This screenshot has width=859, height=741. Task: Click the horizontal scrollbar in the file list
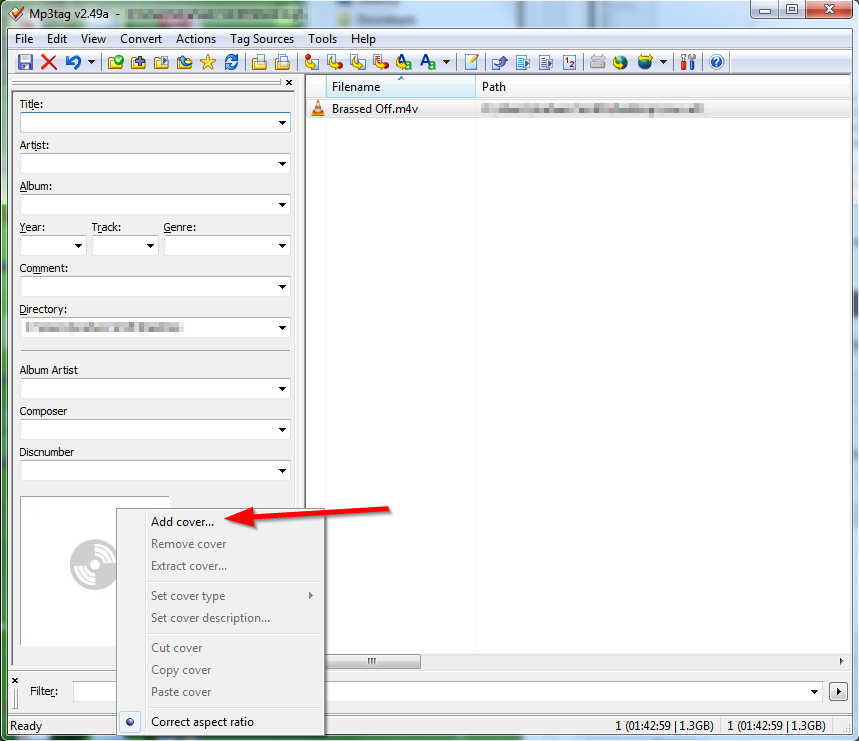[x=371, y=661]
